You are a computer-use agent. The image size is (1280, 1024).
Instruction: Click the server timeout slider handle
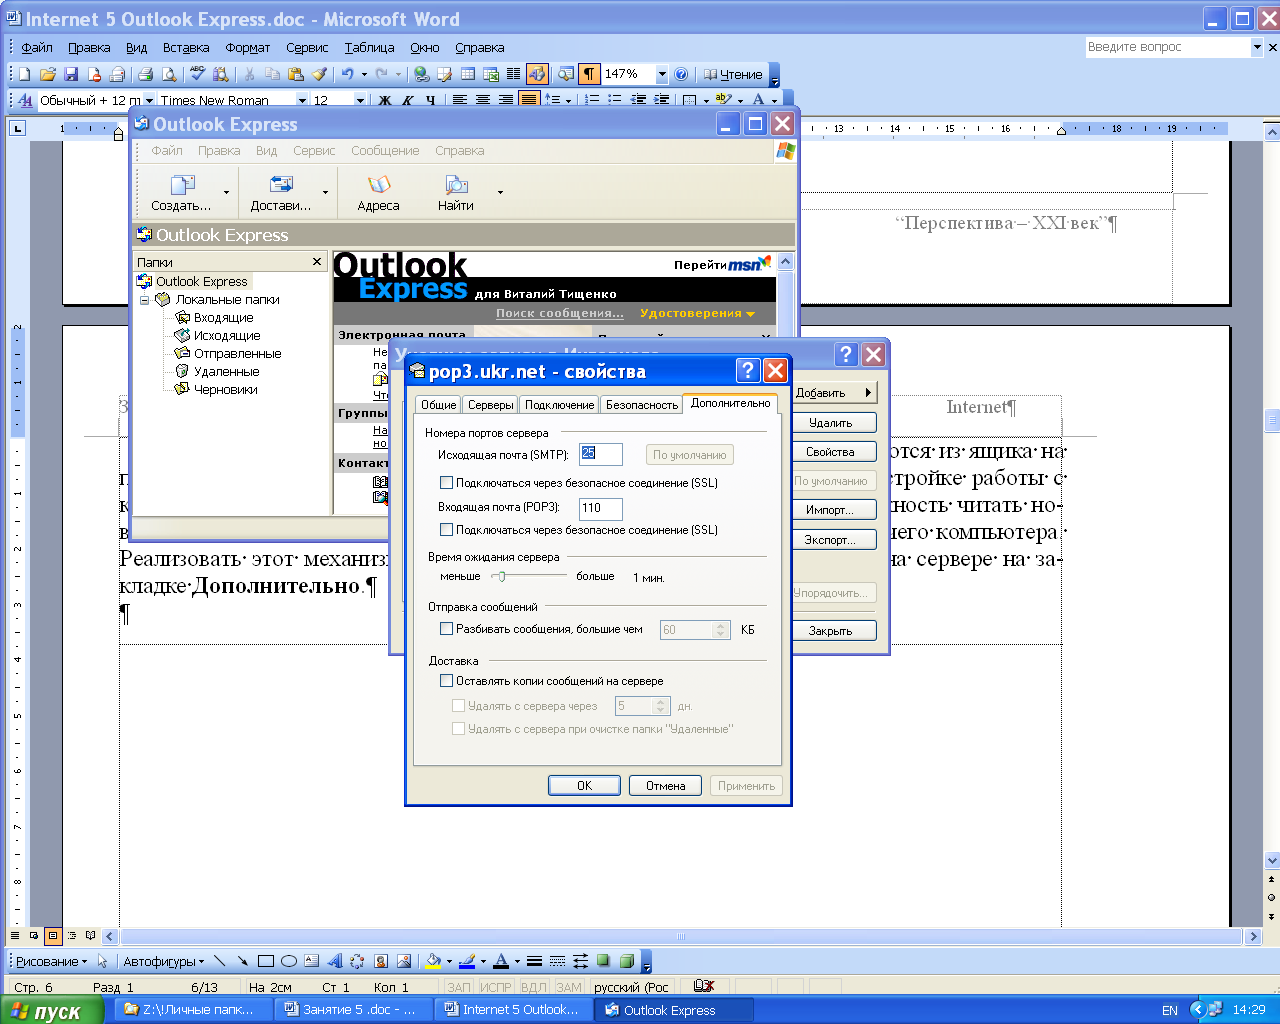502,576
